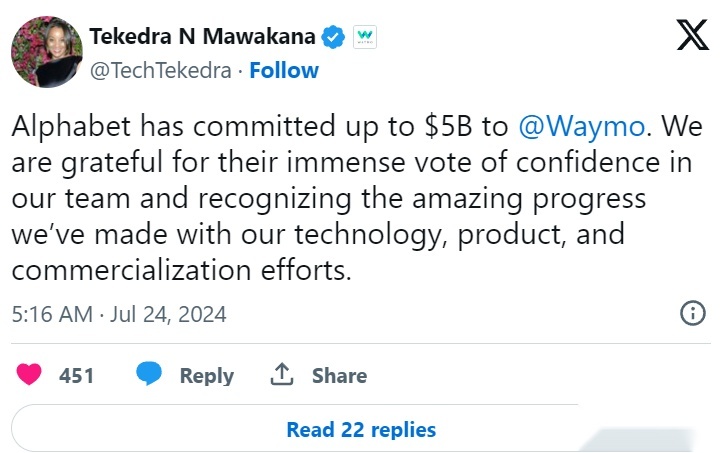Open Tekedra's profile picture

coord(47,52)
